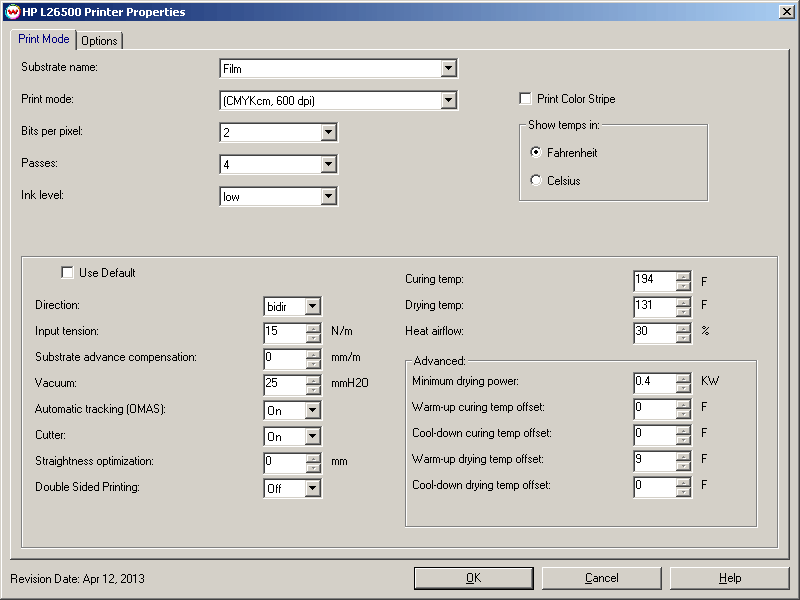Expand the Double Sided Printing dropdown

pos(312,489)
